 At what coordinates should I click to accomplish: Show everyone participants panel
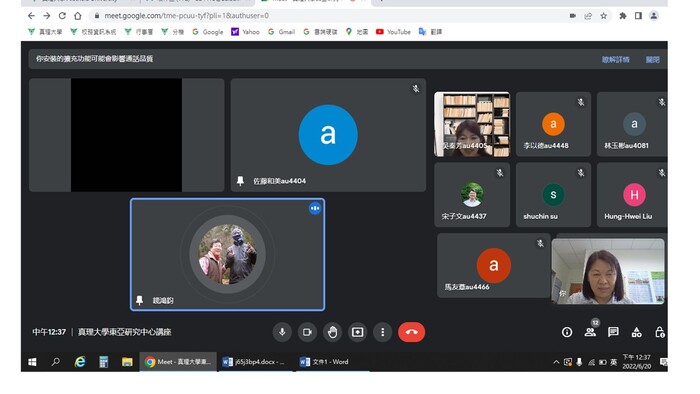point(590,332)
